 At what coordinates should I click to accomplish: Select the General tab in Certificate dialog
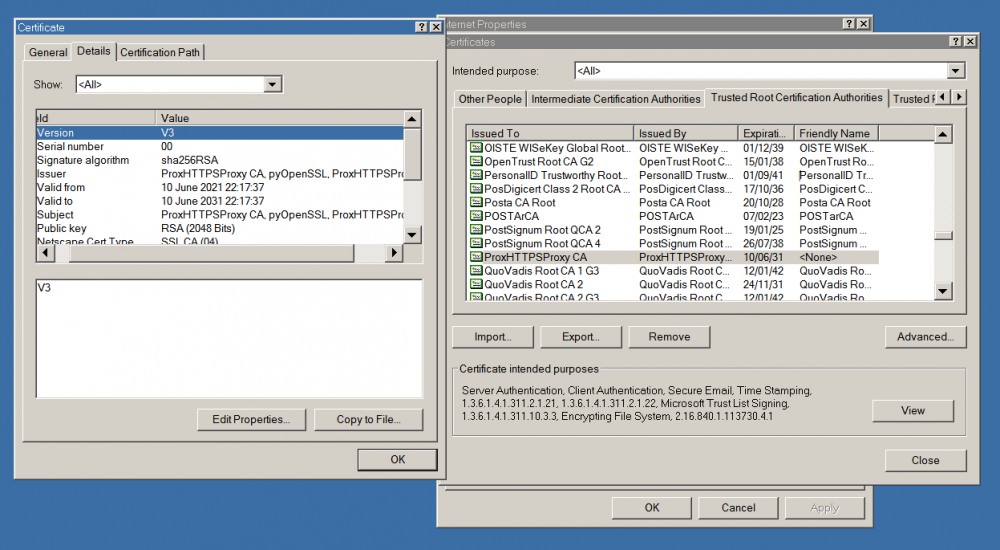point(48,52)
